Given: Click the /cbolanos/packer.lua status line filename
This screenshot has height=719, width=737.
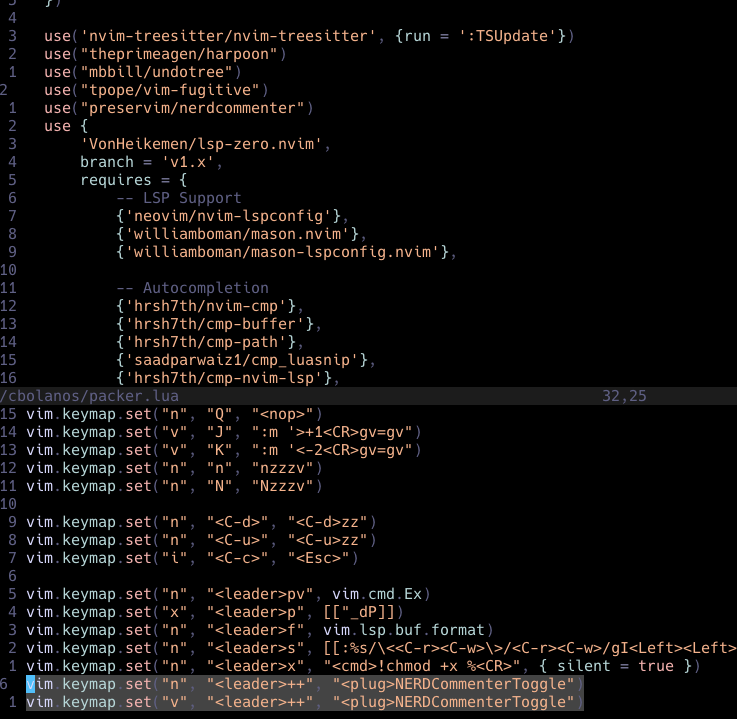Looking at the screenshot, I should (x=89, y=396).
